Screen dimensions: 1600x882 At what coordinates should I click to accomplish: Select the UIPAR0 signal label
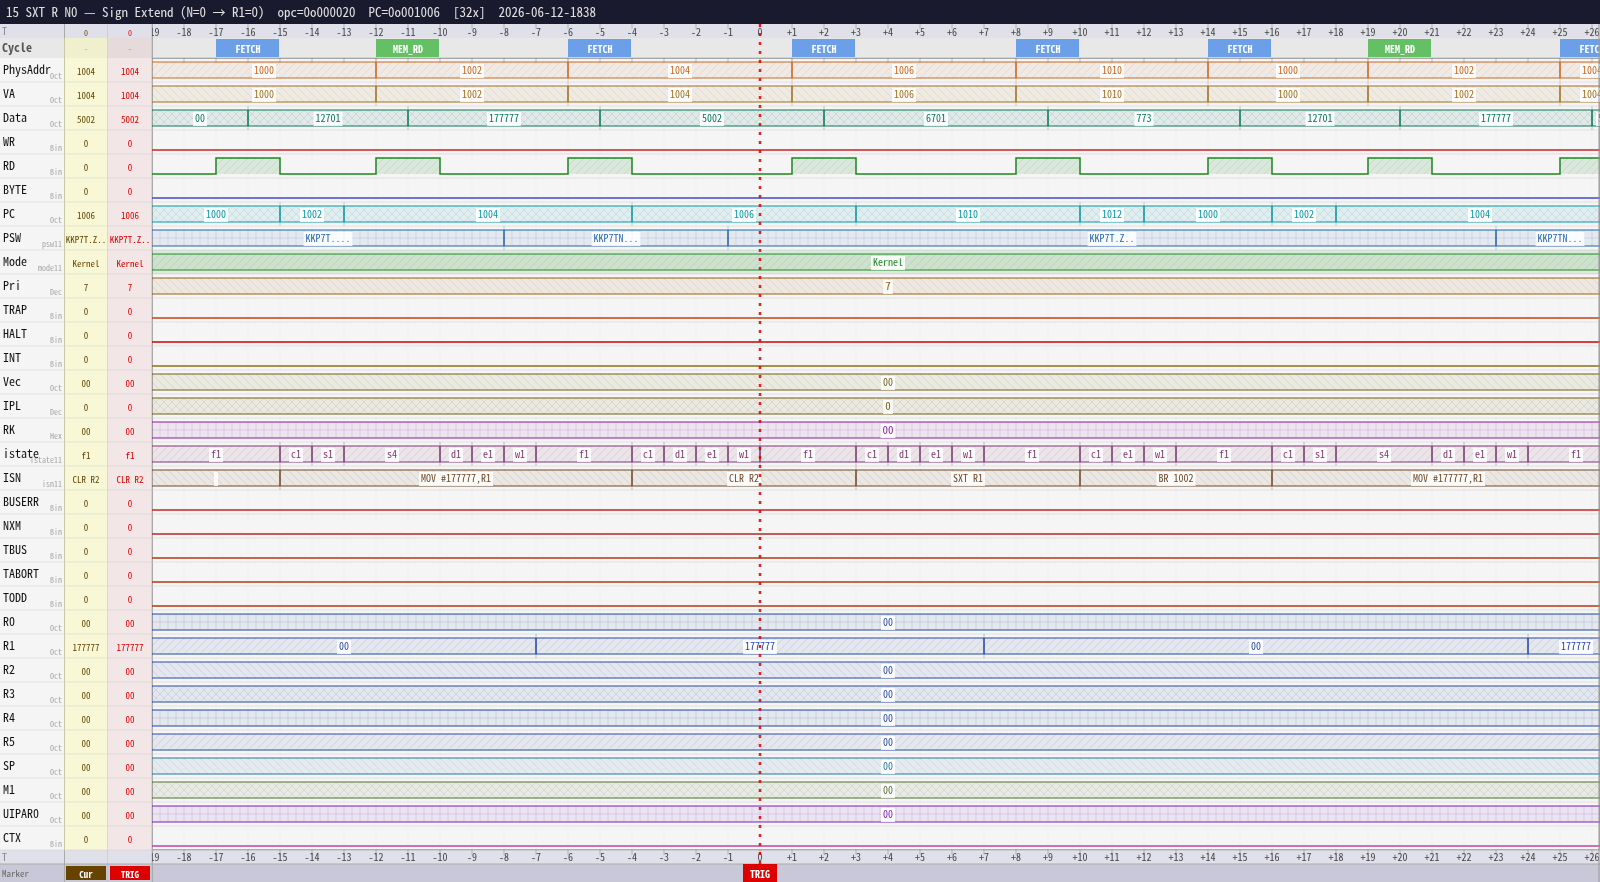click(x=21, y=814)
